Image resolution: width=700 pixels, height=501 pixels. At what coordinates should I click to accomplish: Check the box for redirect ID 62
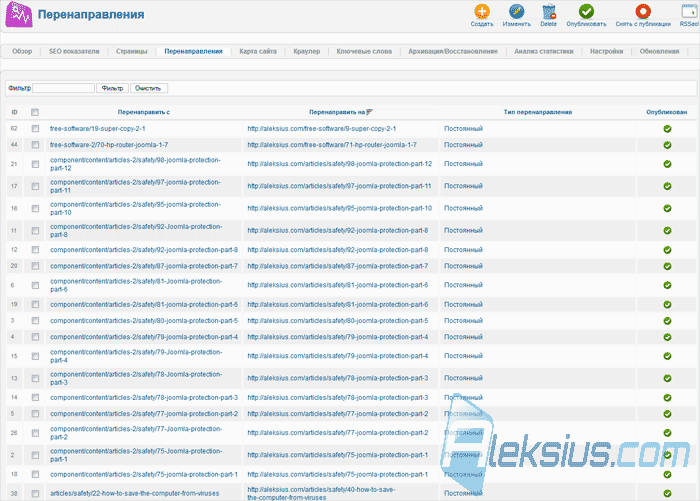click(35, 129)
